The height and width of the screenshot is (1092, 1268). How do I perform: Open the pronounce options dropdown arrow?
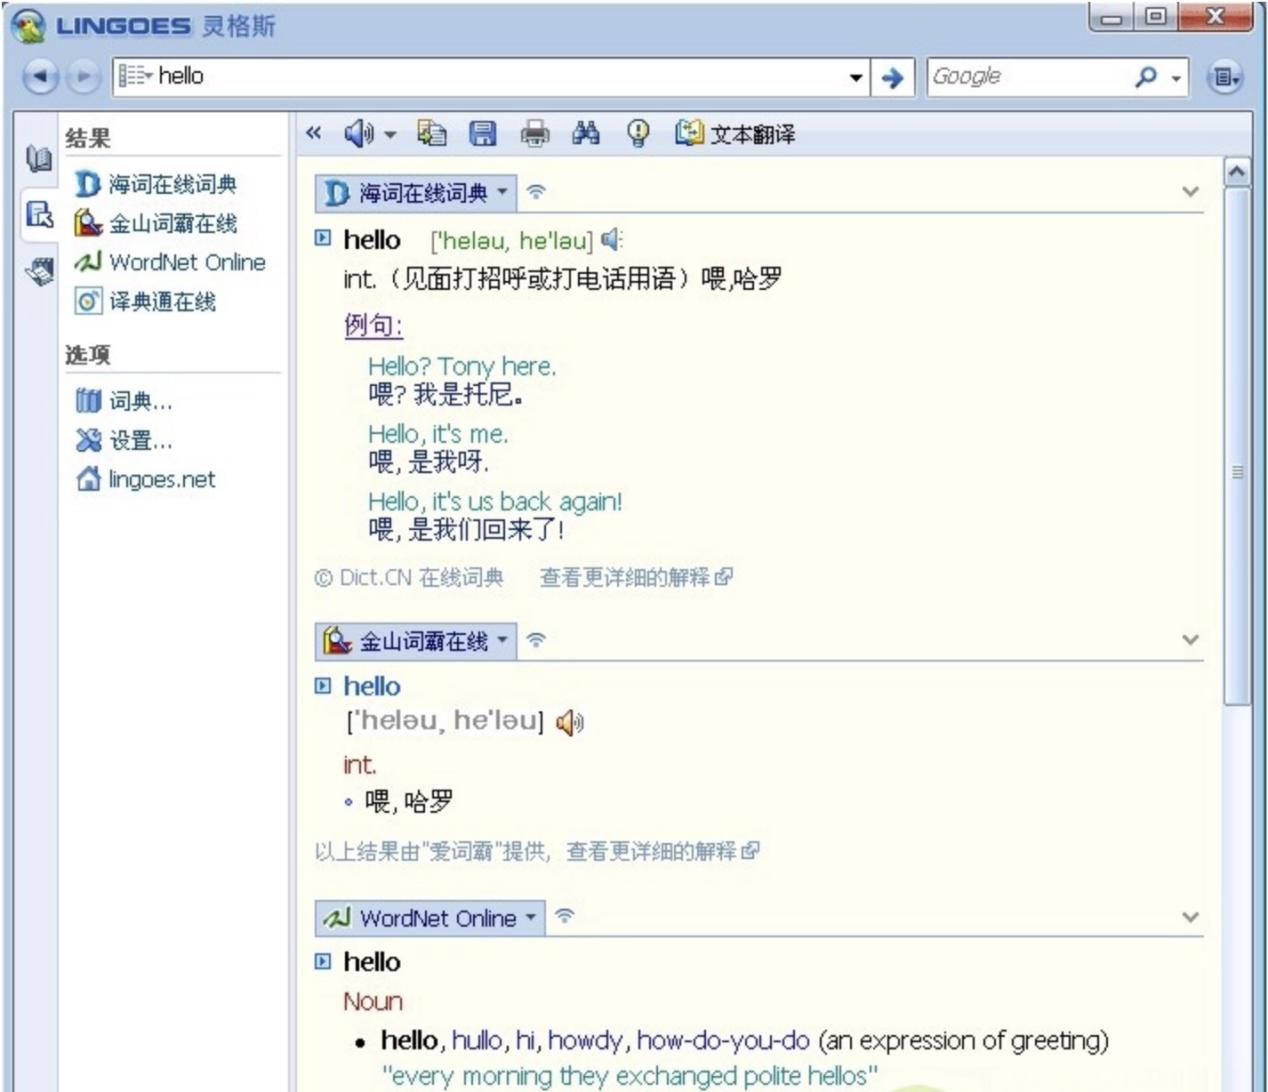tap(390, 134)
